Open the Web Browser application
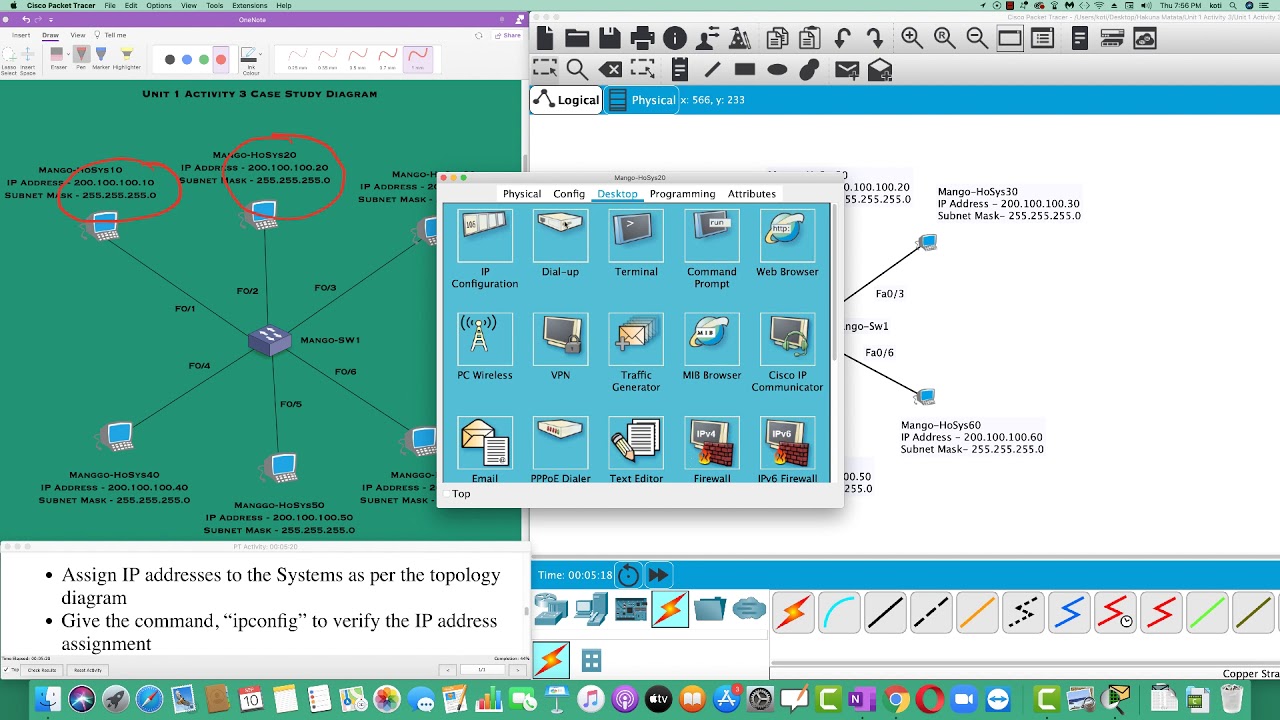 [787, 245]
